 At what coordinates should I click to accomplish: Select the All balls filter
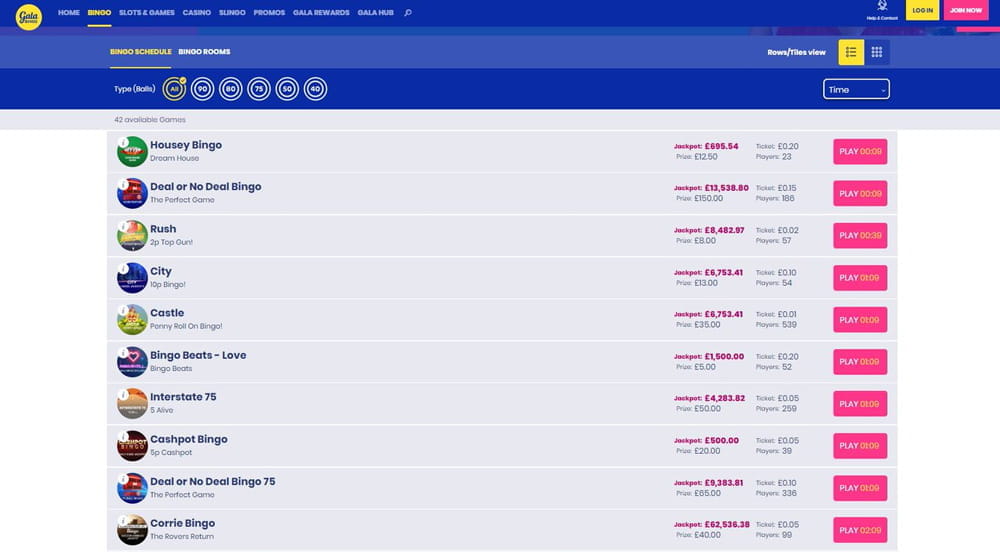point(174,89)
